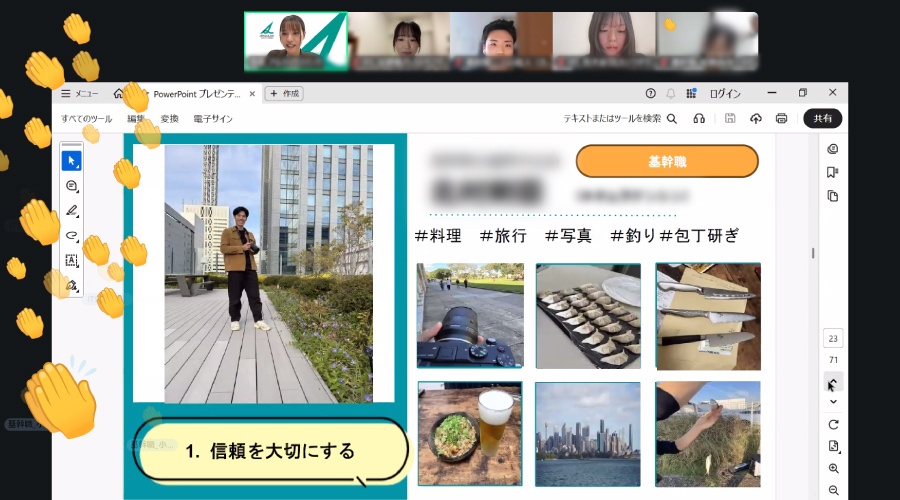Viewport: 900px width, 500px height.
Task: Click the ログイン link
Action: click(725, 94)
